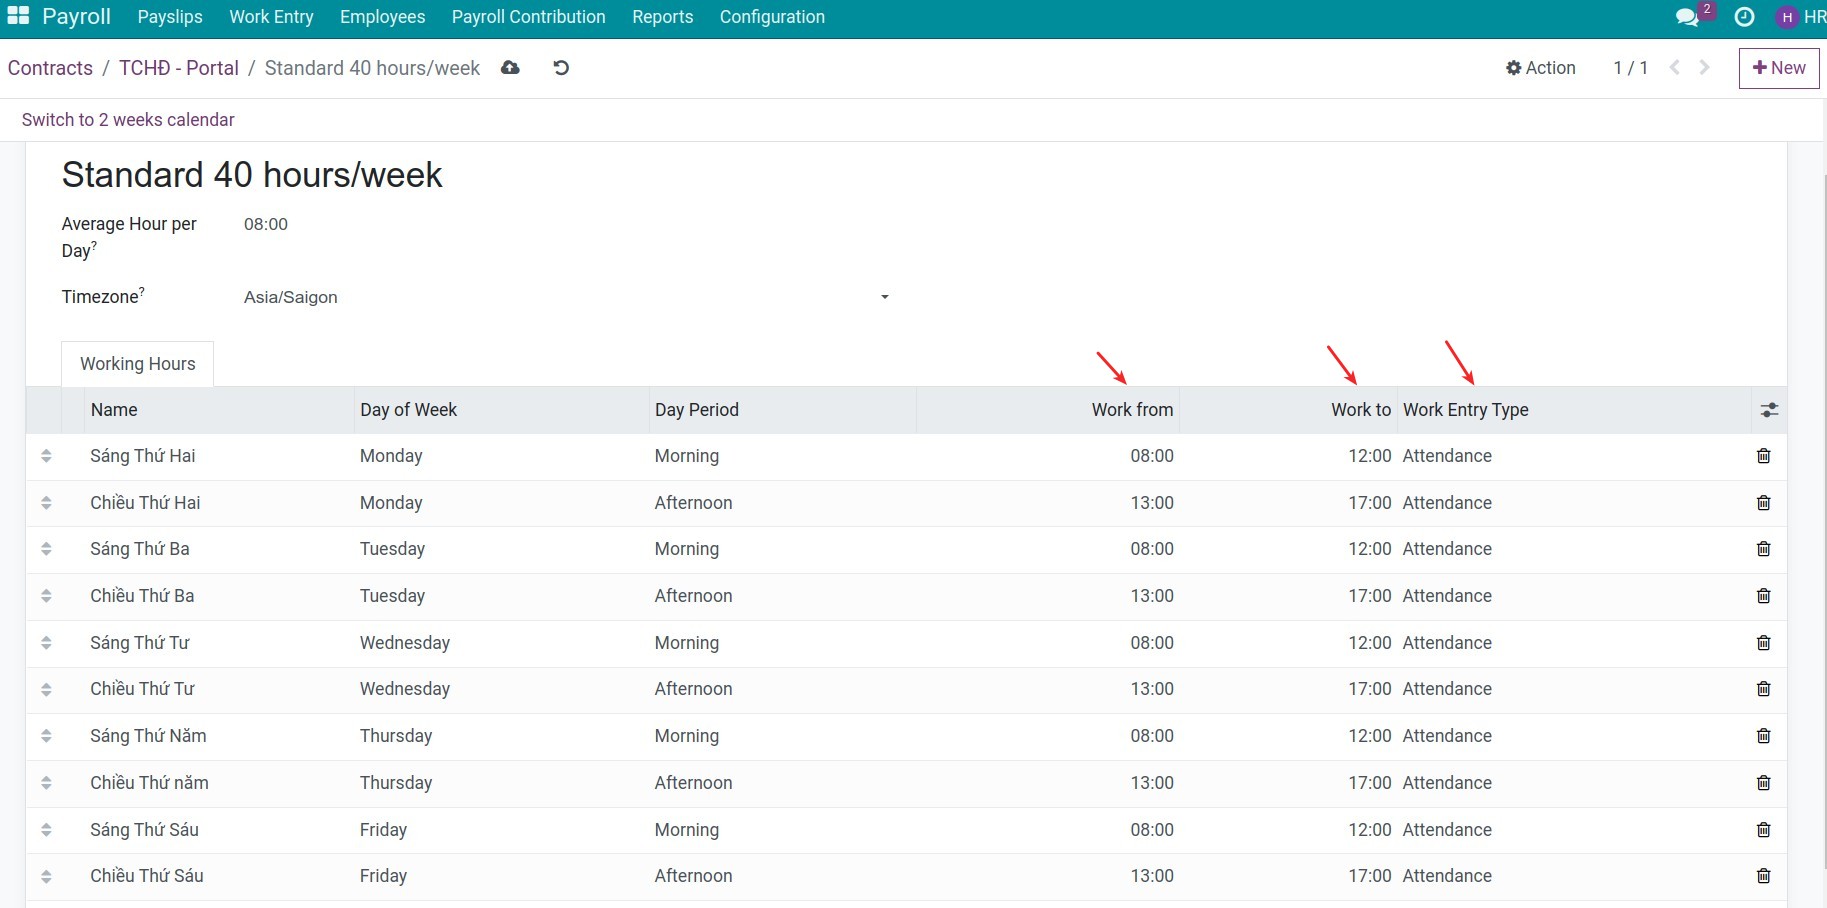
Task: Delete the Sáng Thứ Tư row
Action: pos(1764,643)
